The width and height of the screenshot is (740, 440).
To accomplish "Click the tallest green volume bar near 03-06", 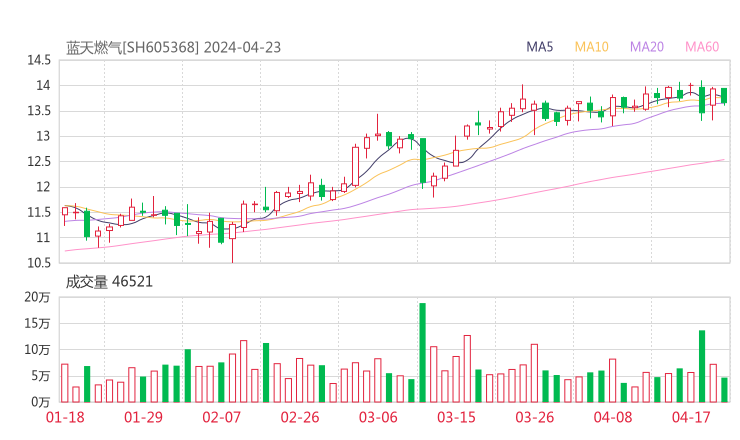I will [423, 353].
